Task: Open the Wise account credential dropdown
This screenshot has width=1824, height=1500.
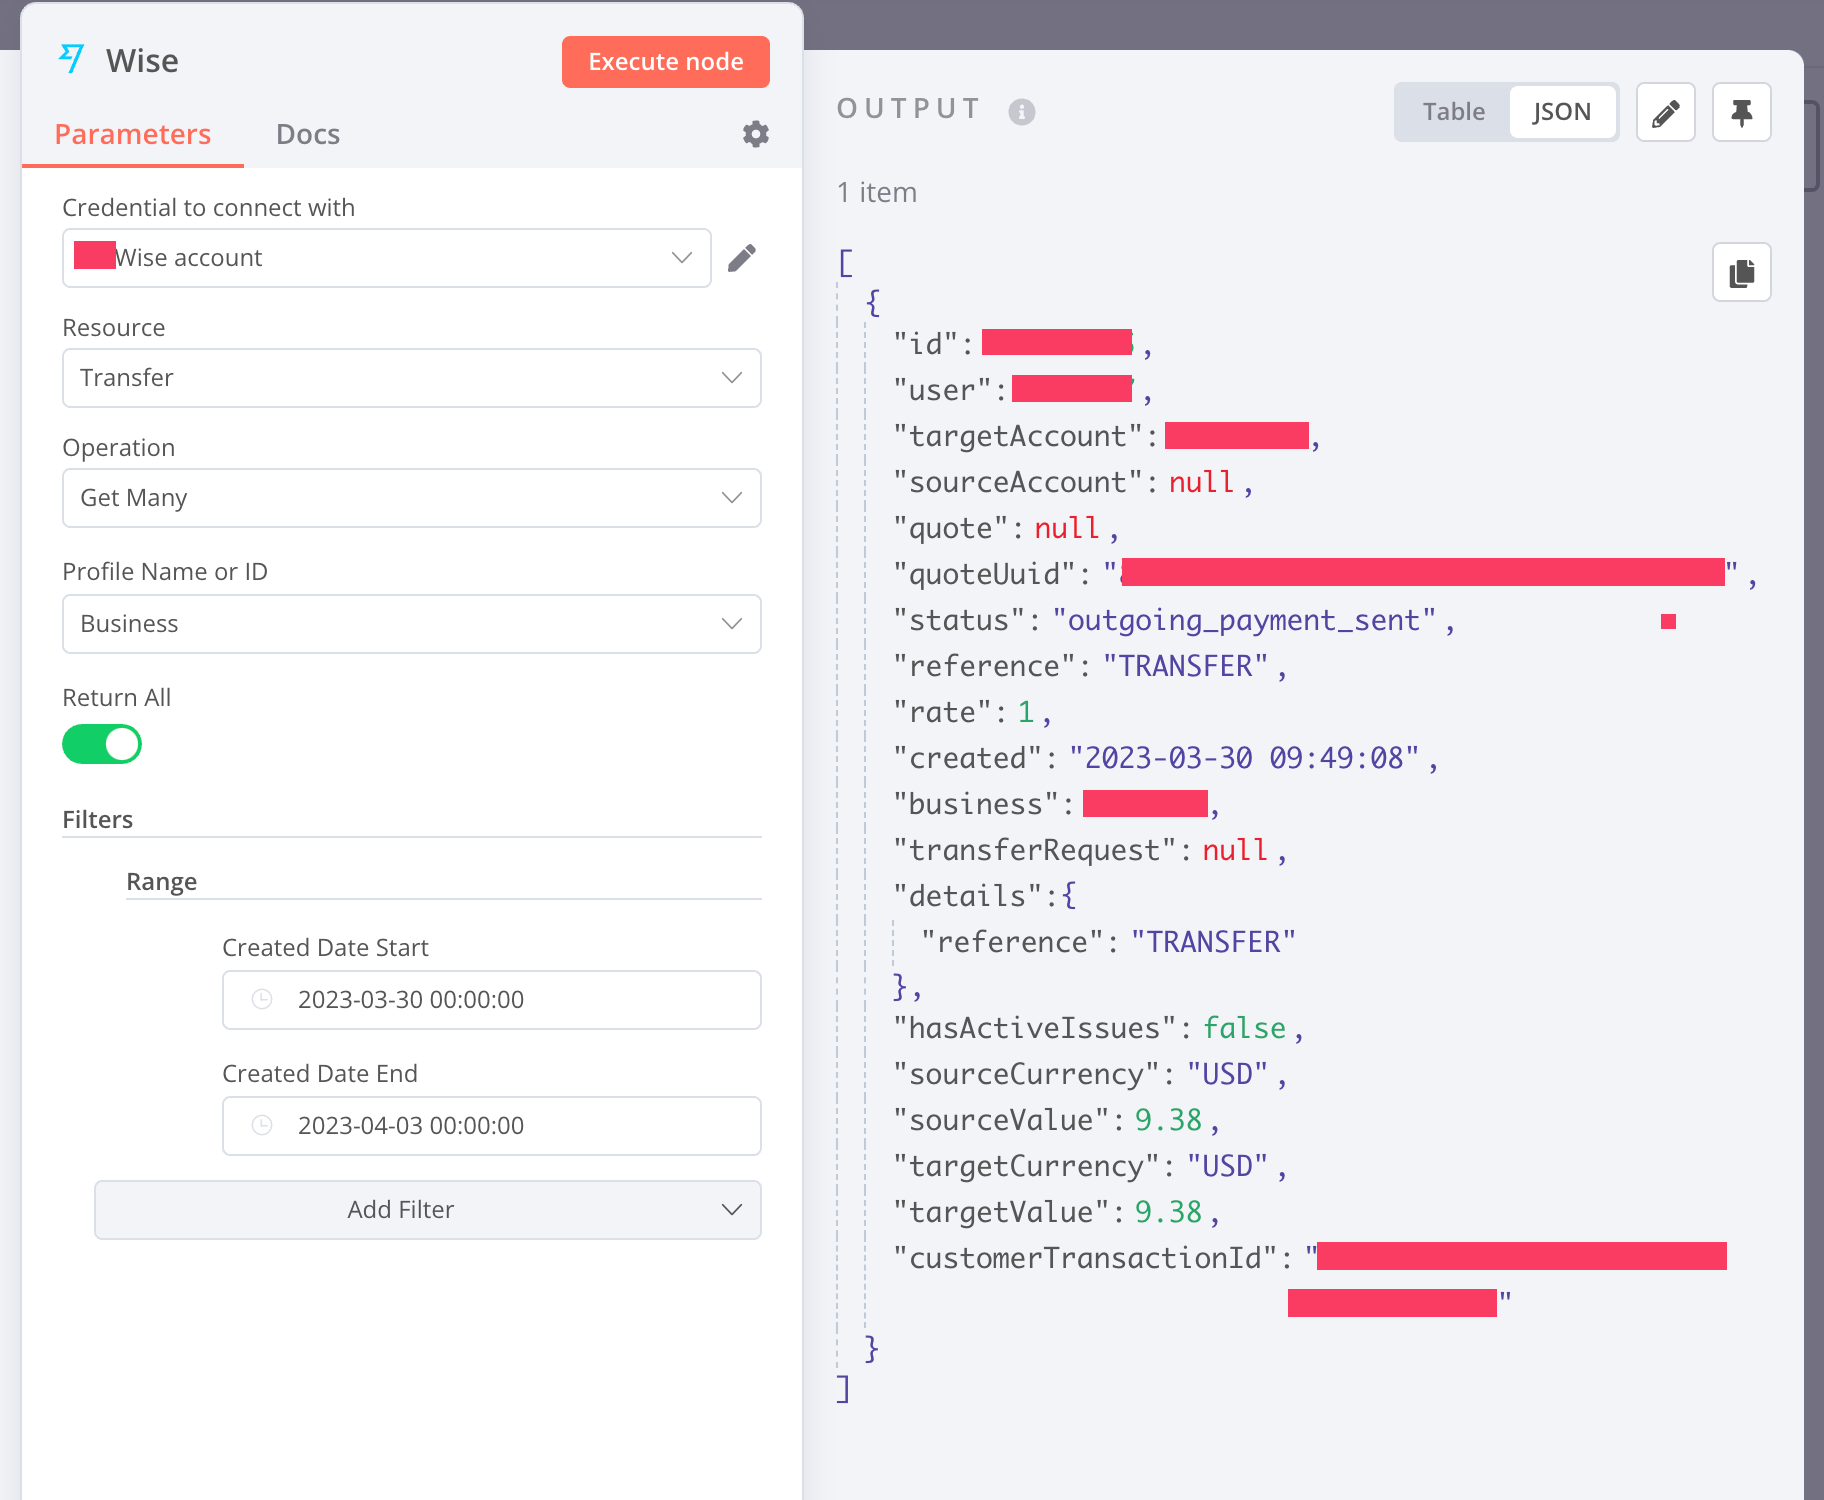Action: tap(386, 258)
